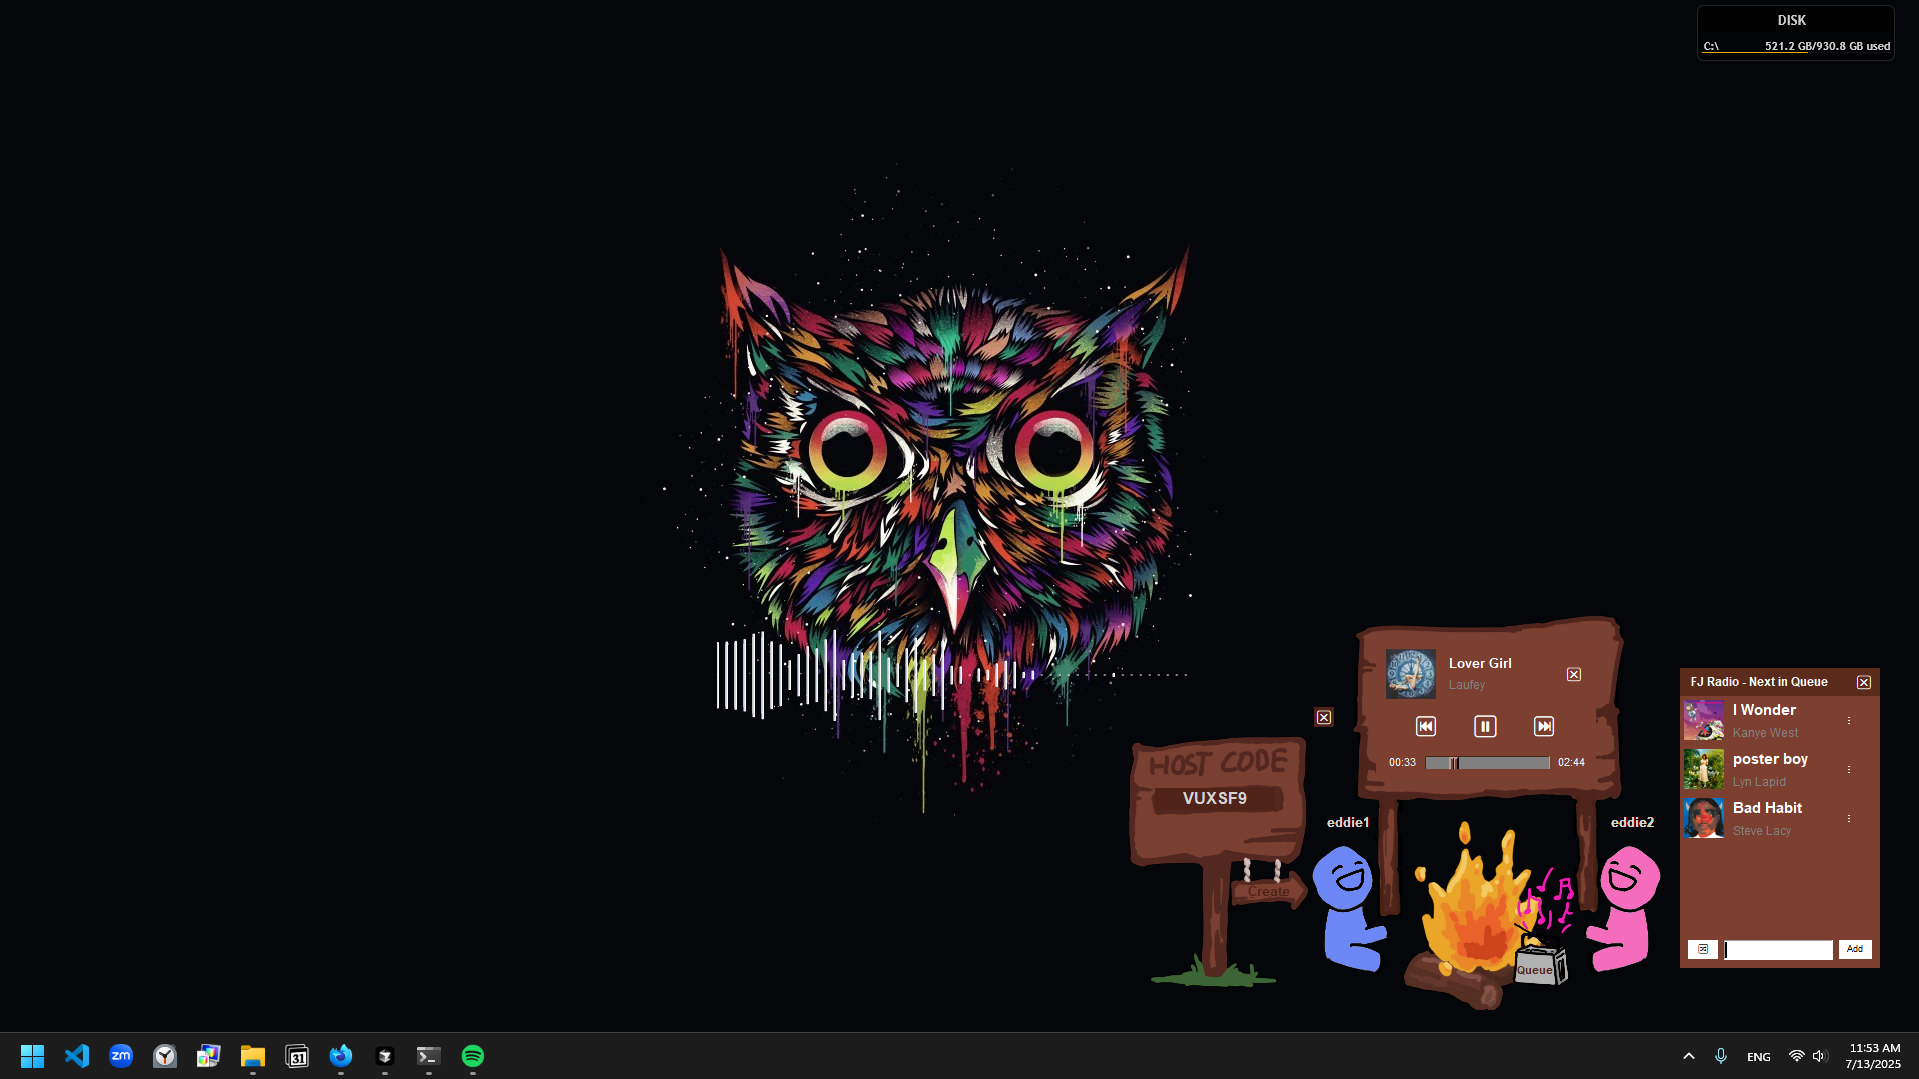Screen dimensions: 1919x1079
Task: Open the Windows Start menu
Action: [33, 1056]
